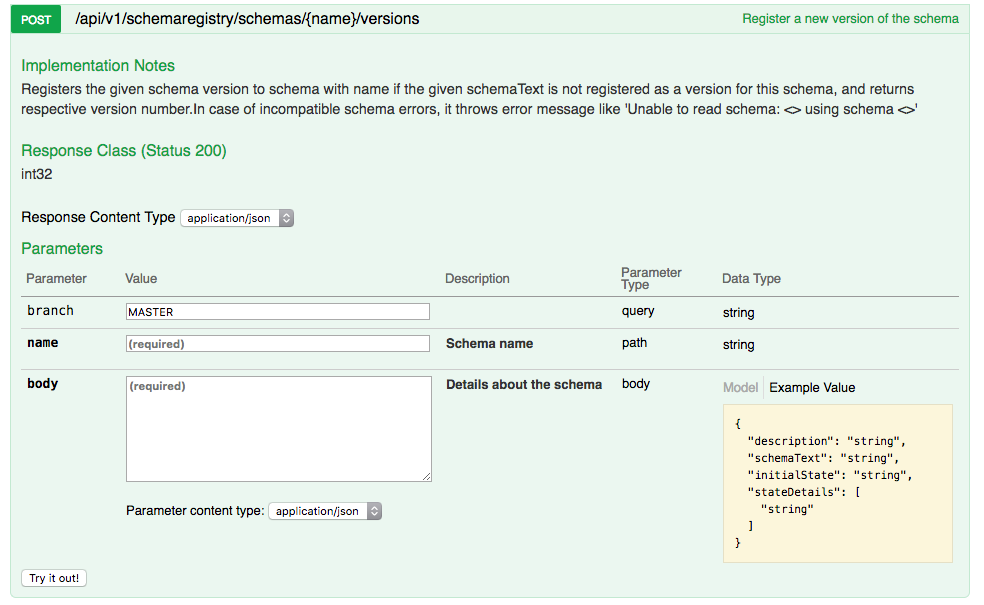Switch to the Model tab
This screenshot has height=605, width=984.
[x=740, y=387]
